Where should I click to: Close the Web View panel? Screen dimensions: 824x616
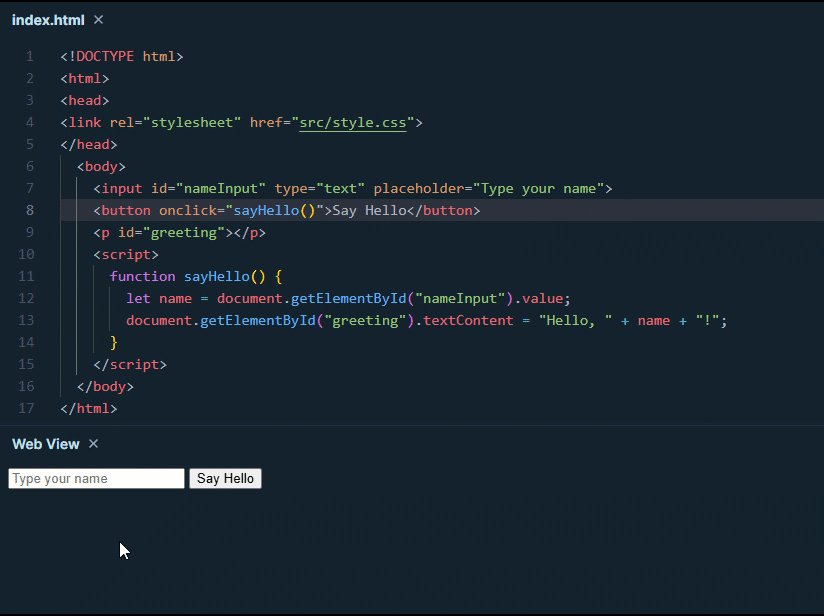pyautogui.click(x=94, y=444)
